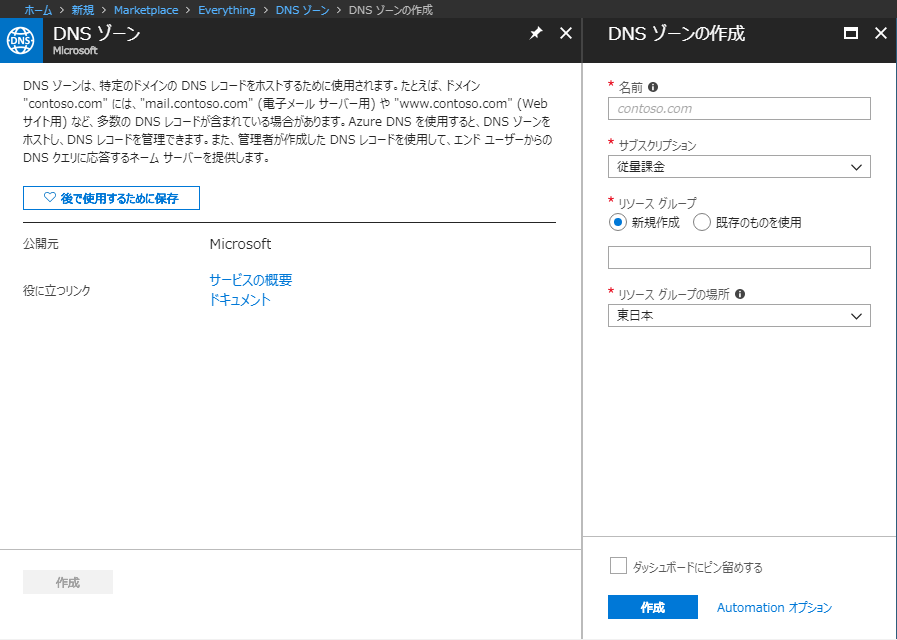Click the 公開元 label
The width and height of the screenshot is (897, 640).
pos(41,244)
